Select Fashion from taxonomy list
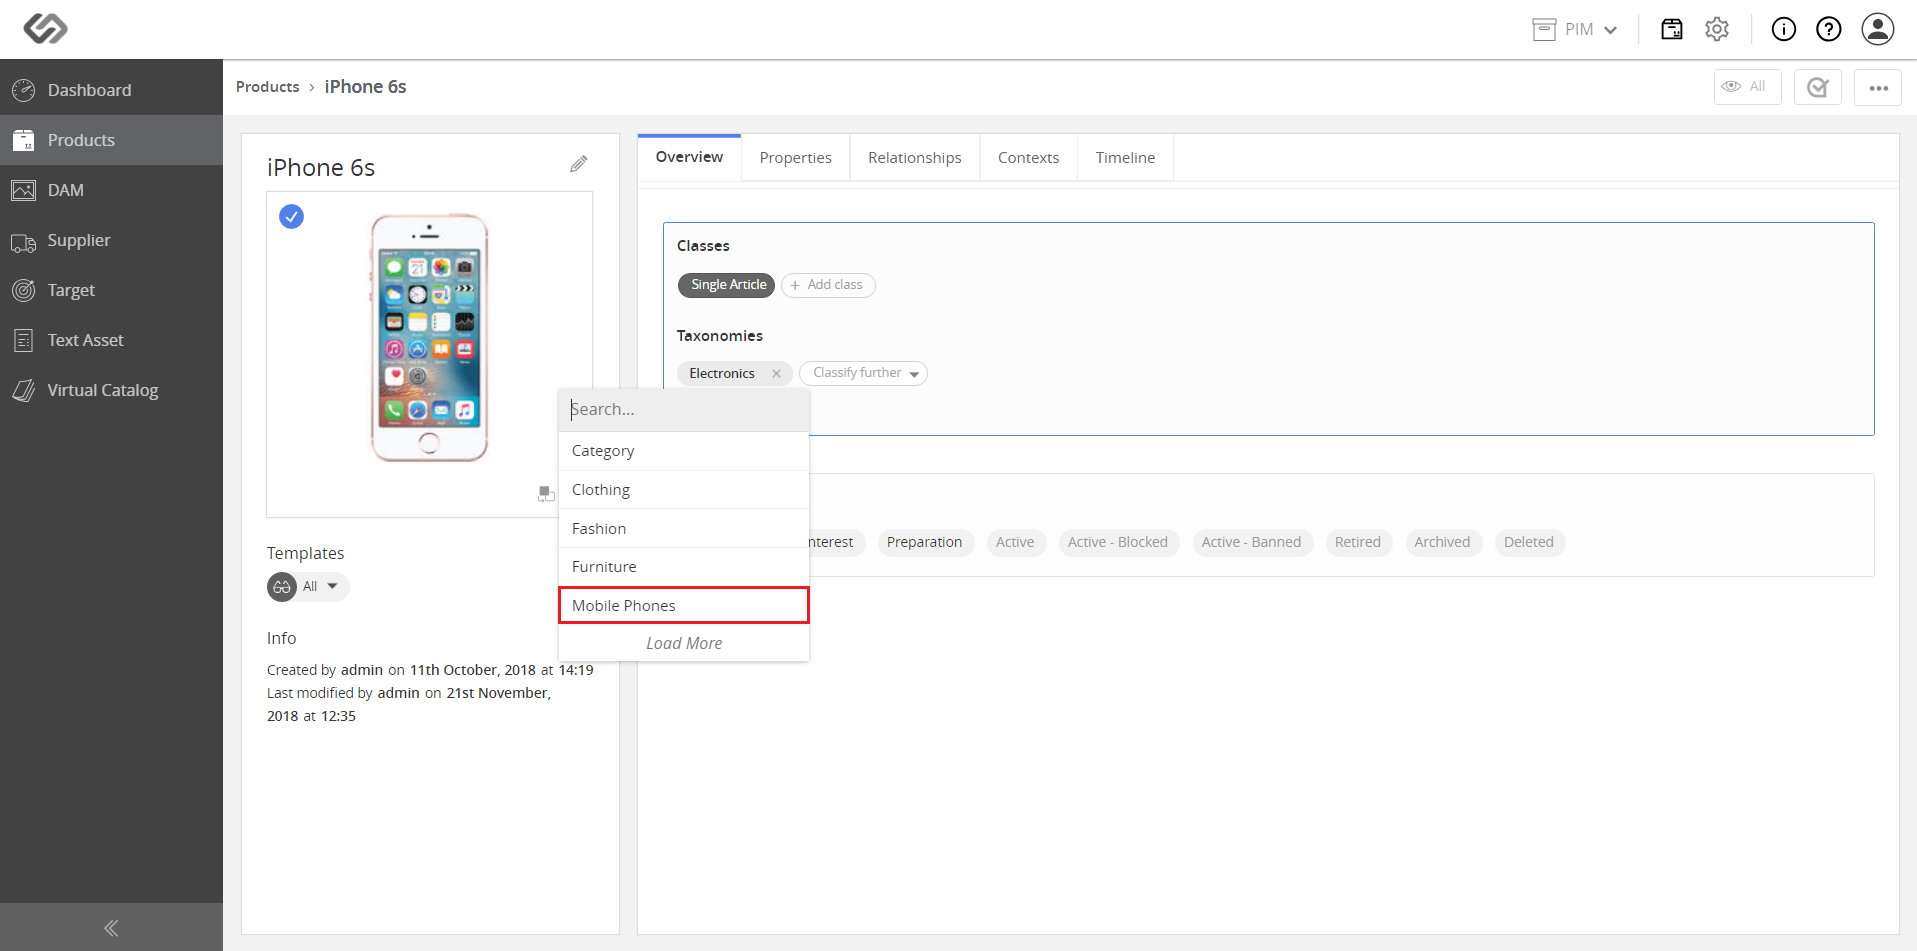The width and height of the screenshot is (1917, 951). coord(684,529)
